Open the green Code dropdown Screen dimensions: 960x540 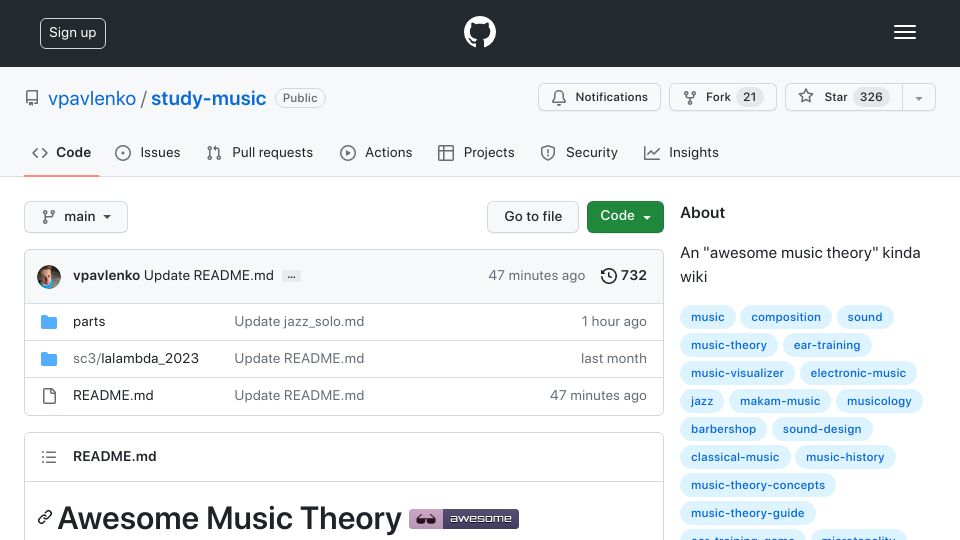pyautogui.click(x=625, y=217)
